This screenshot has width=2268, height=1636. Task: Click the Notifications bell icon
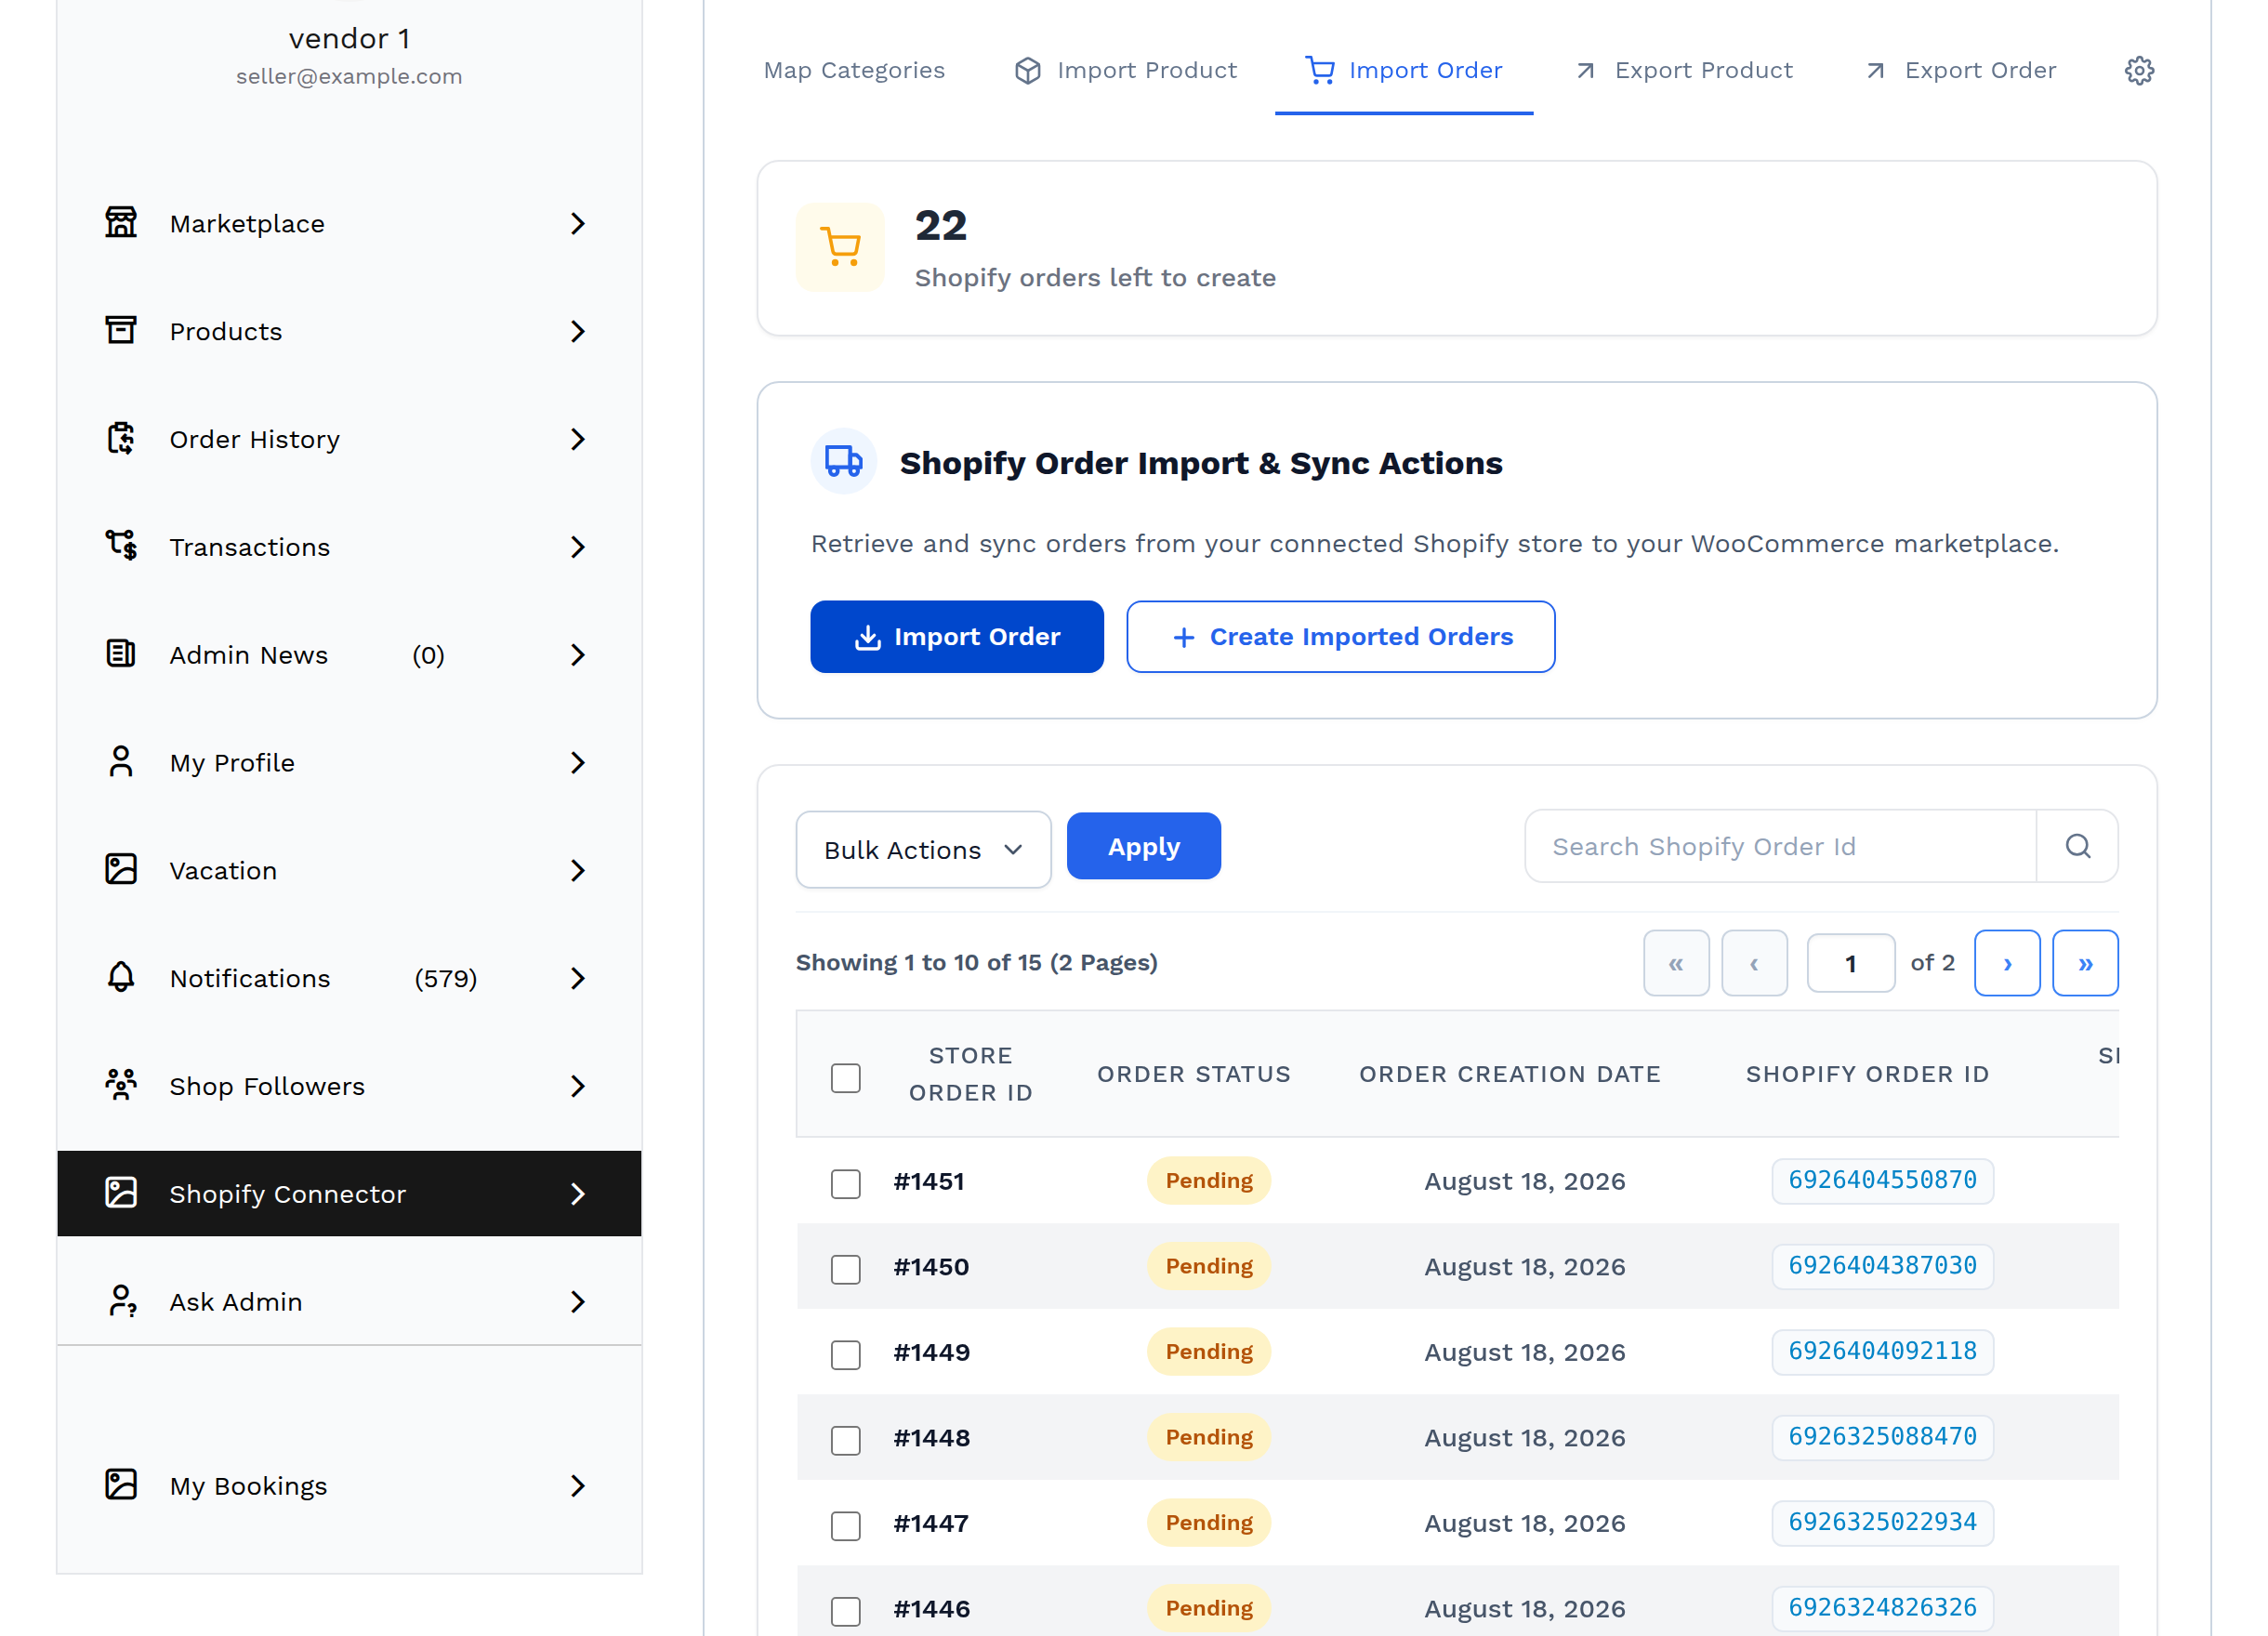point(121,977)
